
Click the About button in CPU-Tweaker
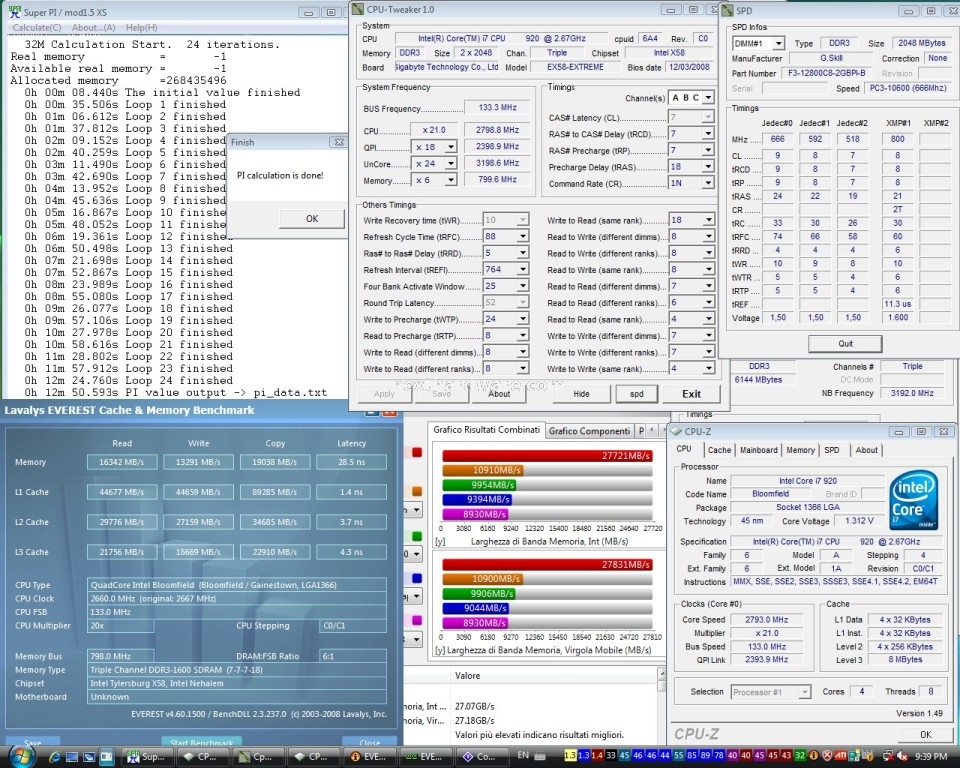[498, 394]
